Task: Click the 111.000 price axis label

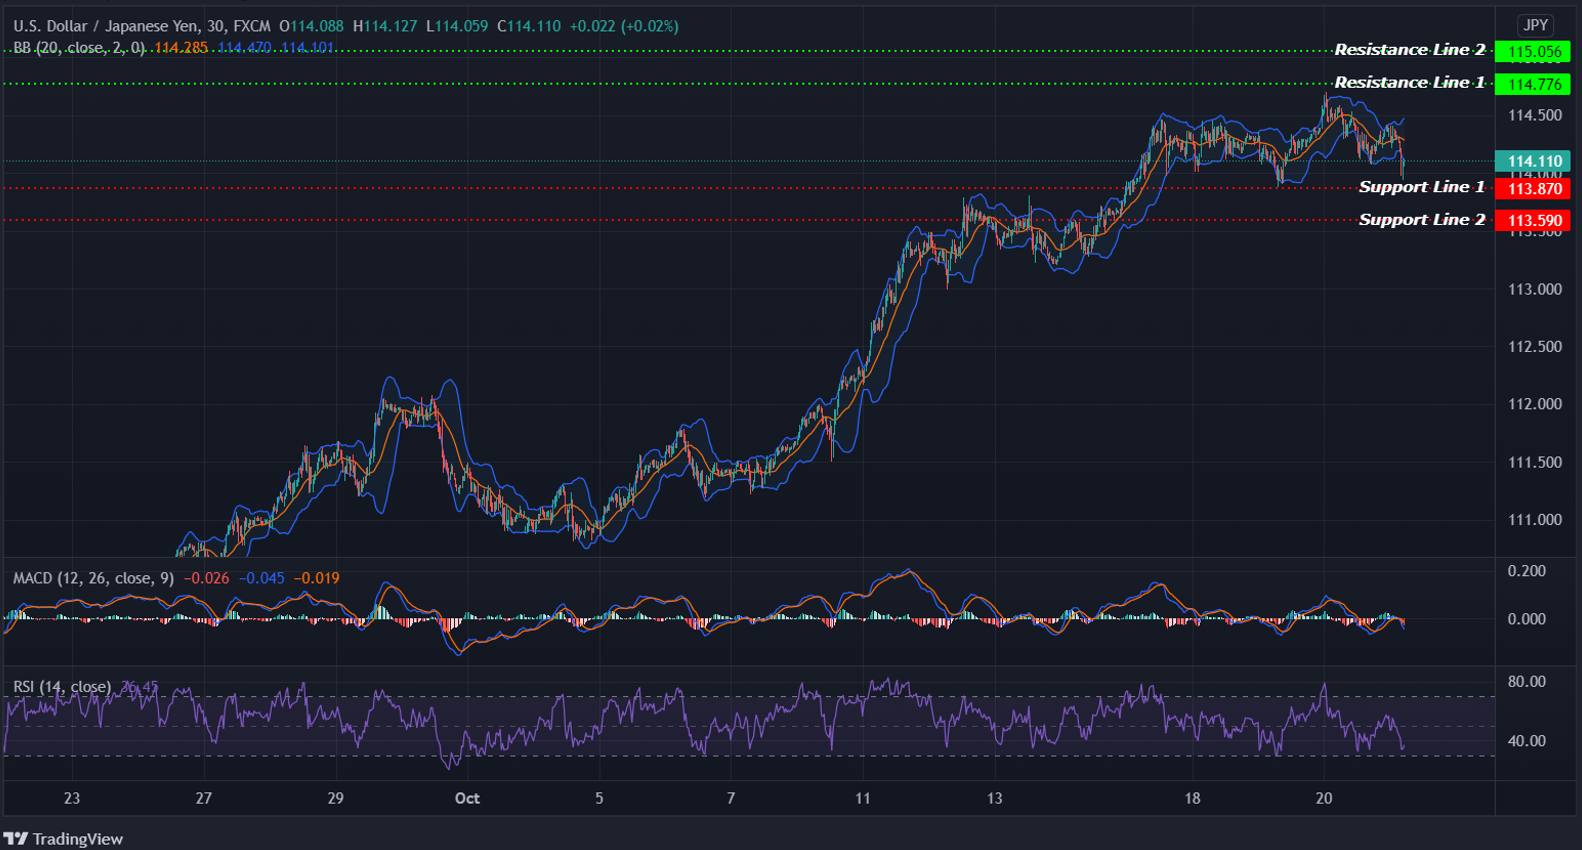Action: pos(1535,520)
